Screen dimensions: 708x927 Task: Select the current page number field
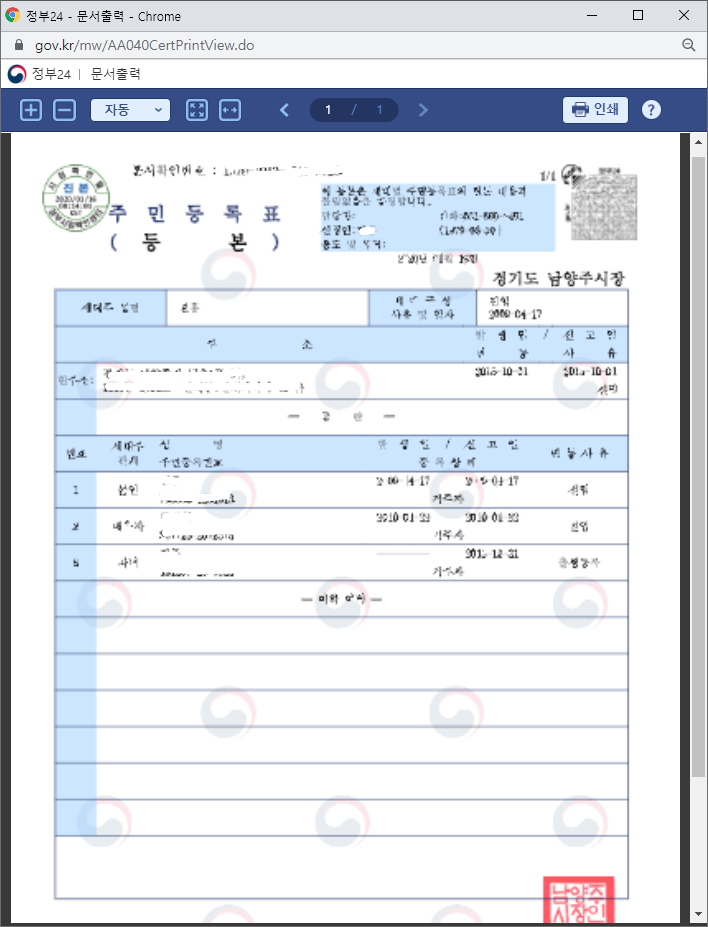[x=328, y=110]
